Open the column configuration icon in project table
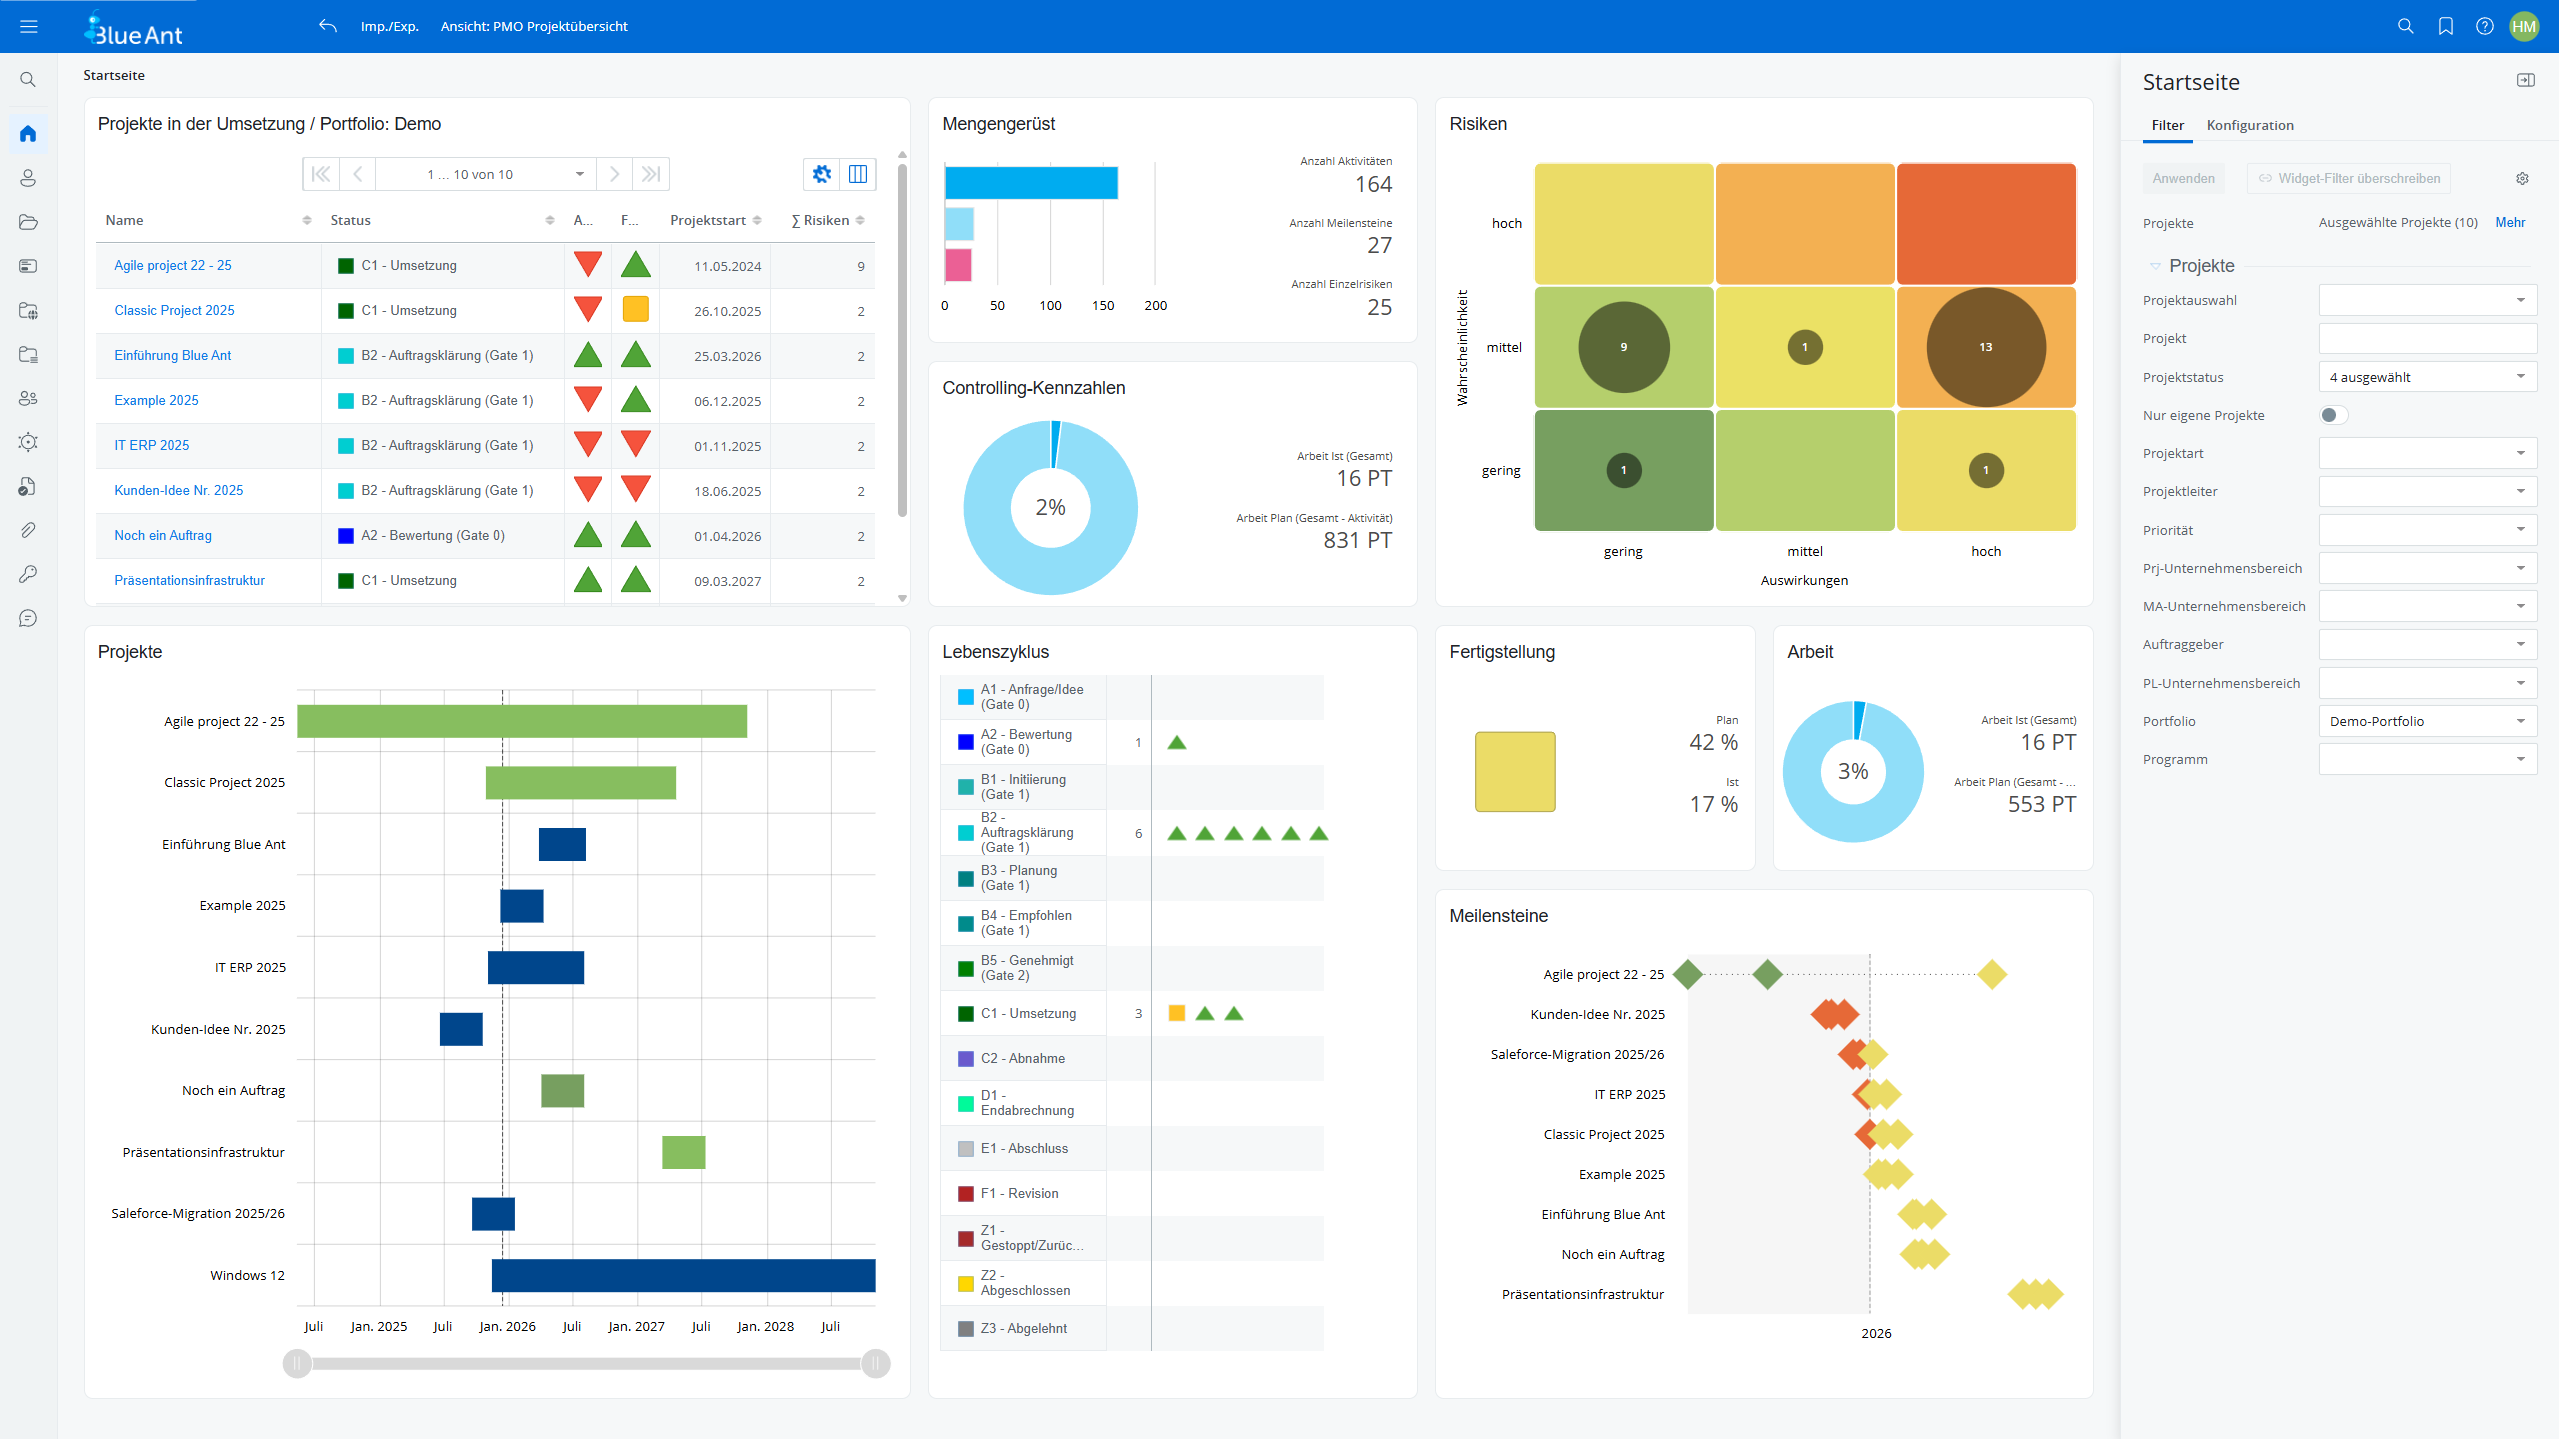The height and width of the screenshot is (1439, 2559). tap(858, 173)
